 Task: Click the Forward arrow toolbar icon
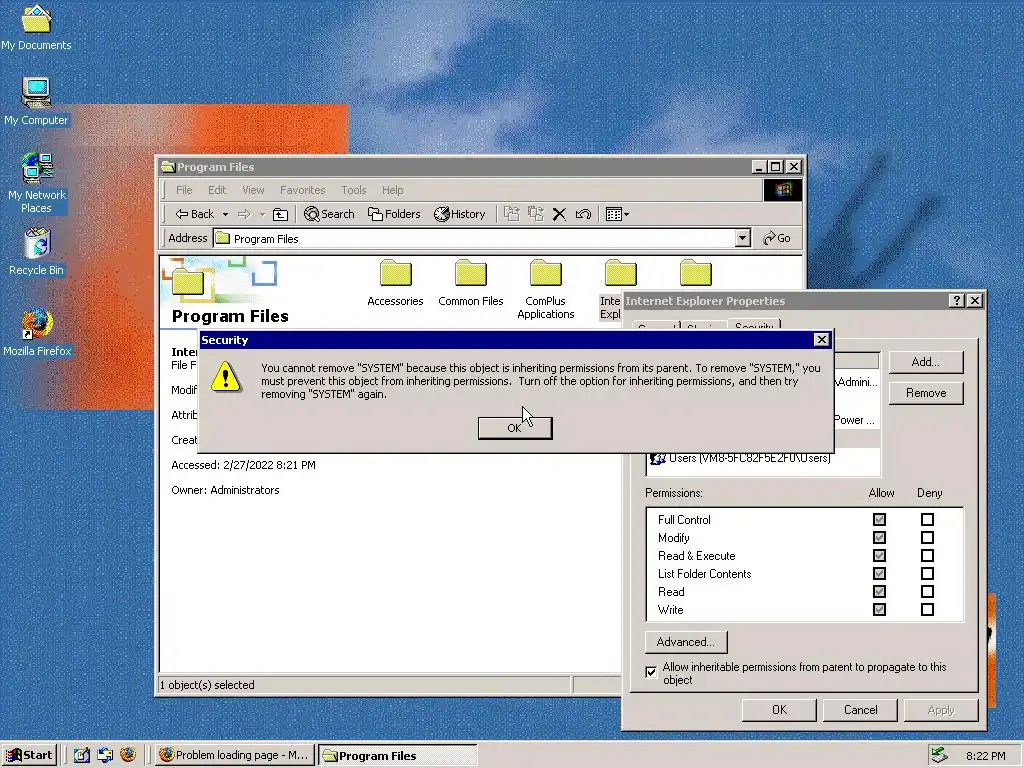tap(244, 214)
